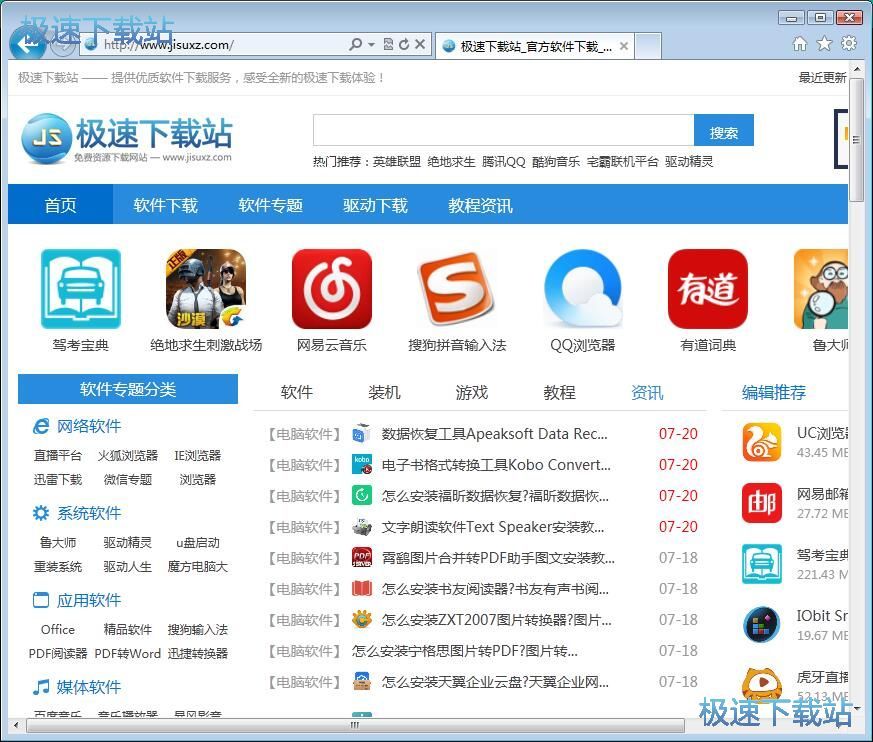Screen dimensions: 873x742
Task: Click the 火狐浏览器 topic link
Action: point(127,455)
